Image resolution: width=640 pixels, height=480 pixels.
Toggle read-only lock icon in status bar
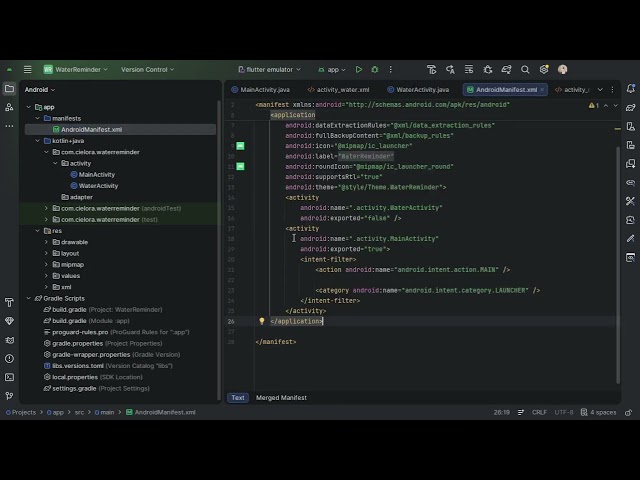pyautogui.click(x=629, y=412)
